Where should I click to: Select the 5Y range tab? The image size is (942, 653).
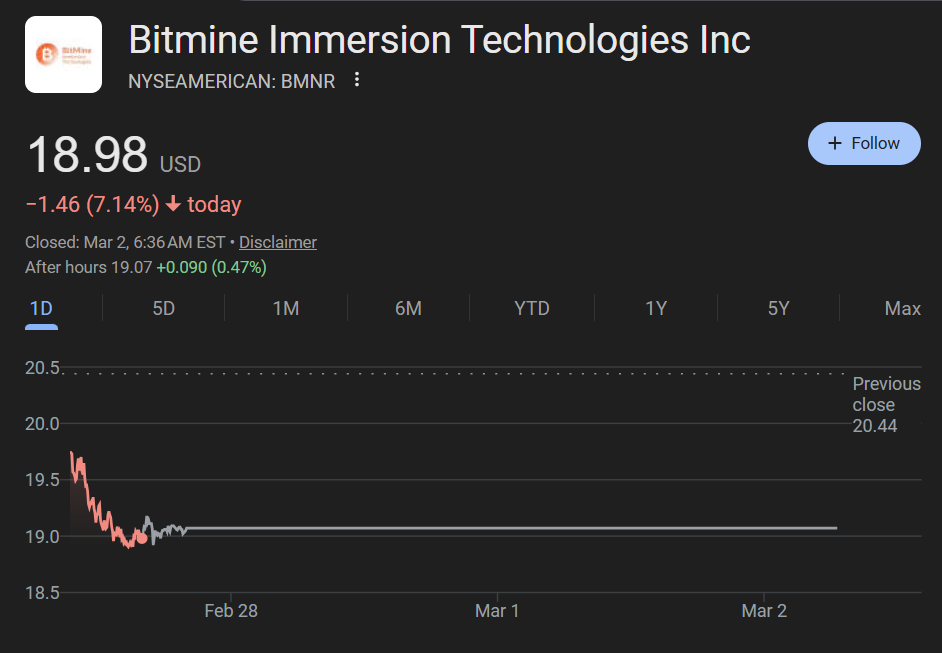tap(778, 308)
